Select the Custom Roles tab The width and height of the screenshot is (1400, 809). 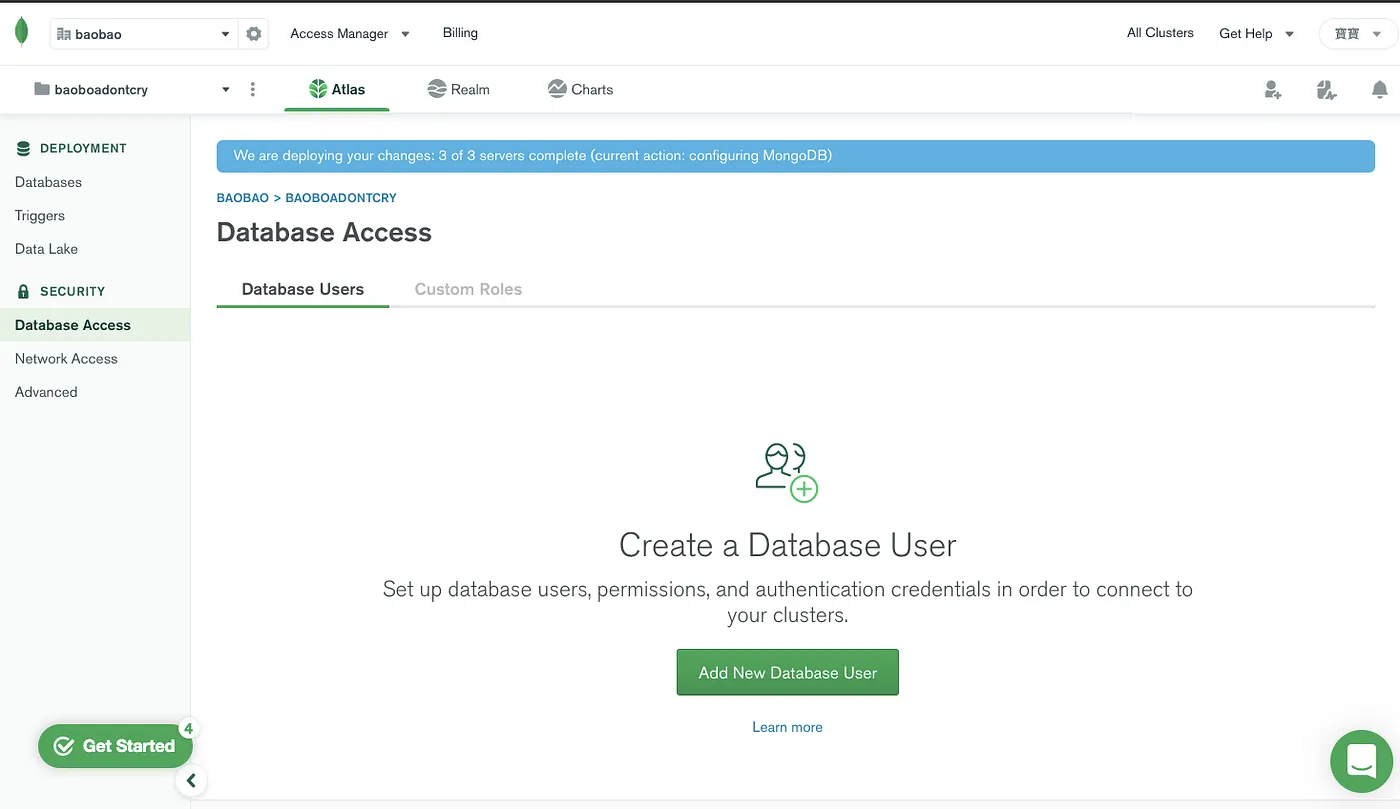(468, 289)
